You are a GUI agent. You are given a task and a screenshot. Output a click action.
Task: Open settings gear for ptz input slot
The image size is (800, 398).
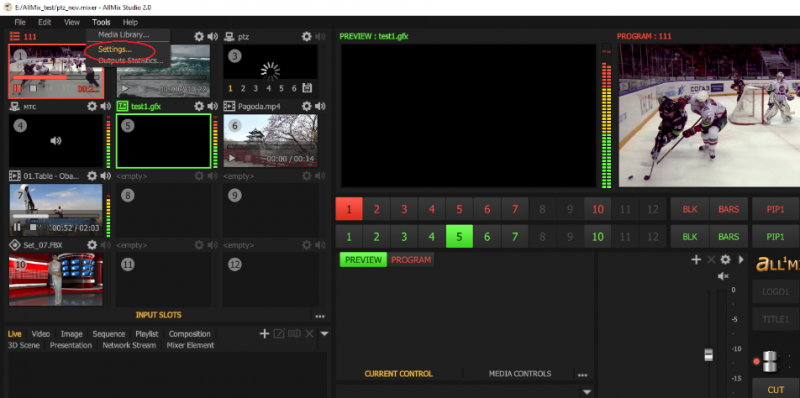point(306,36)
